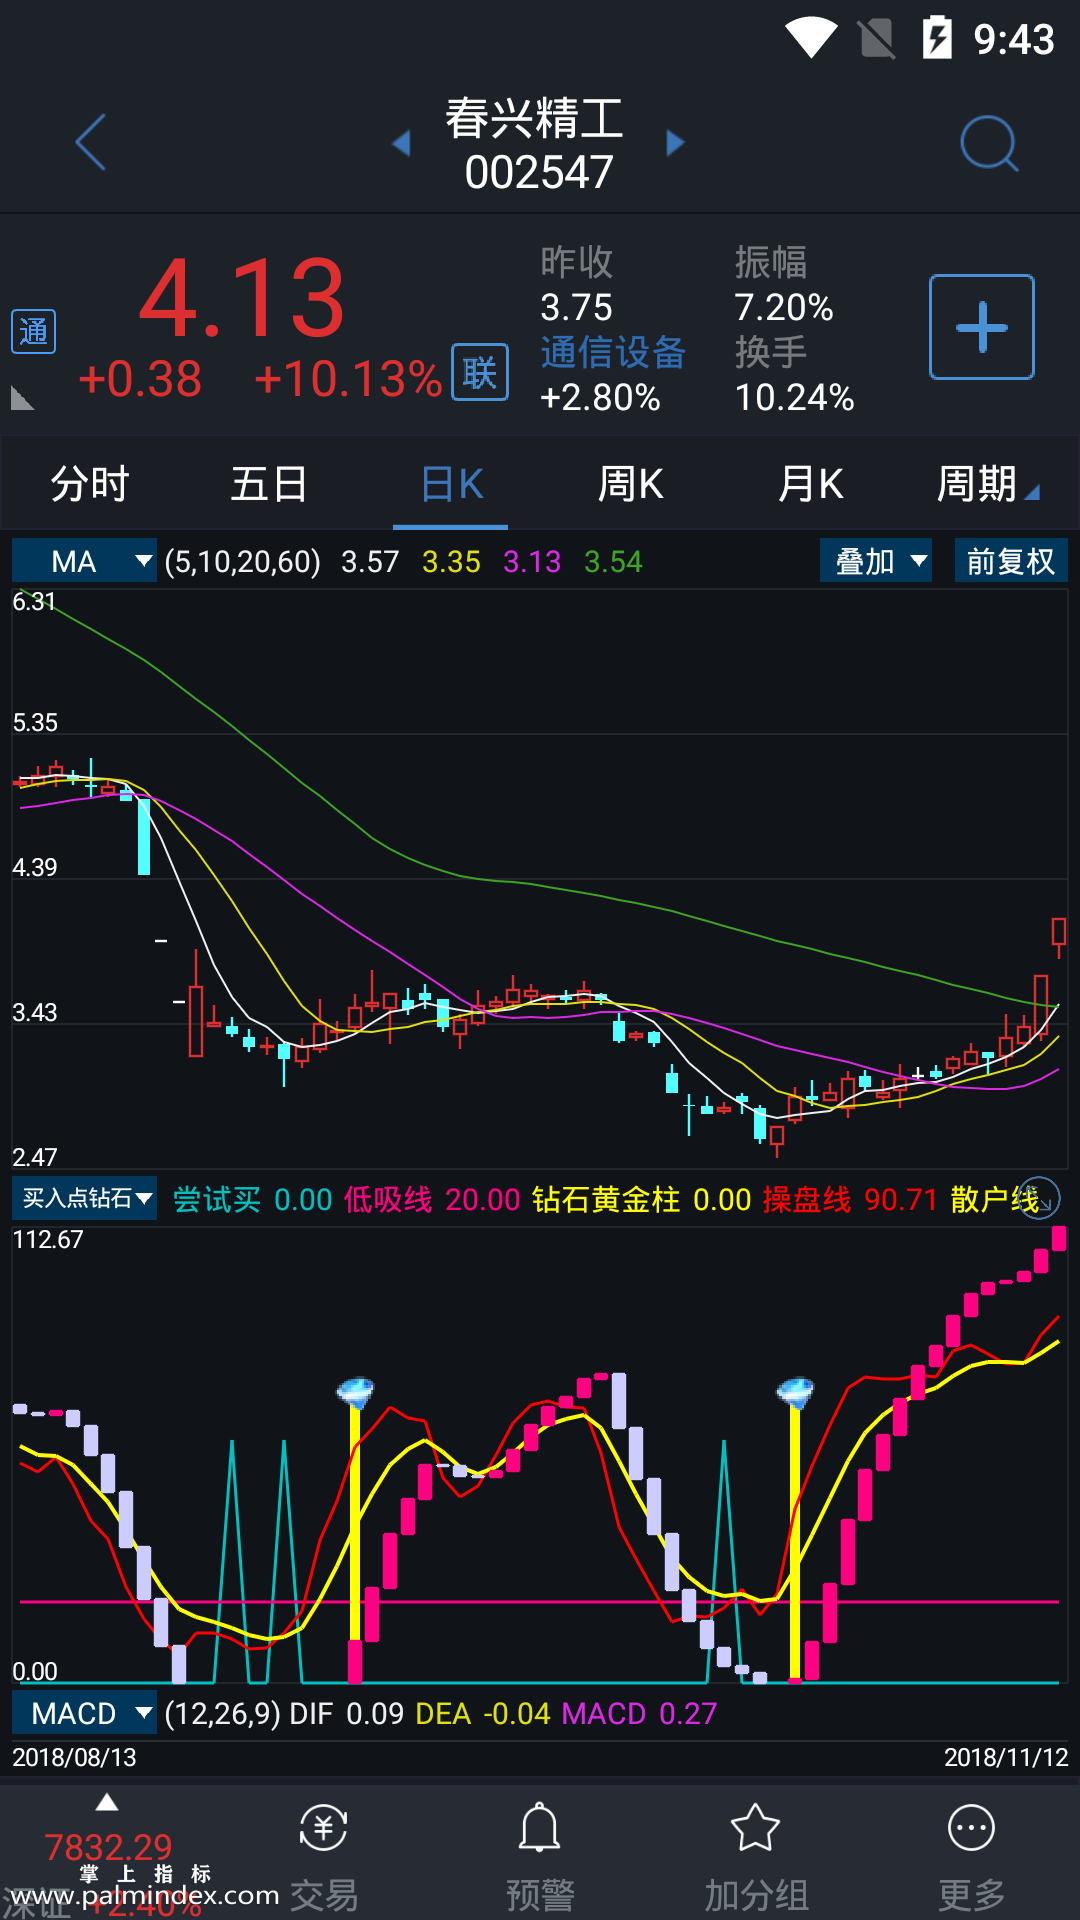1080x1920 pixels.
Task: Expand the small corner triangle under 通
Action: pyautogui.click(x=22, y=398)
